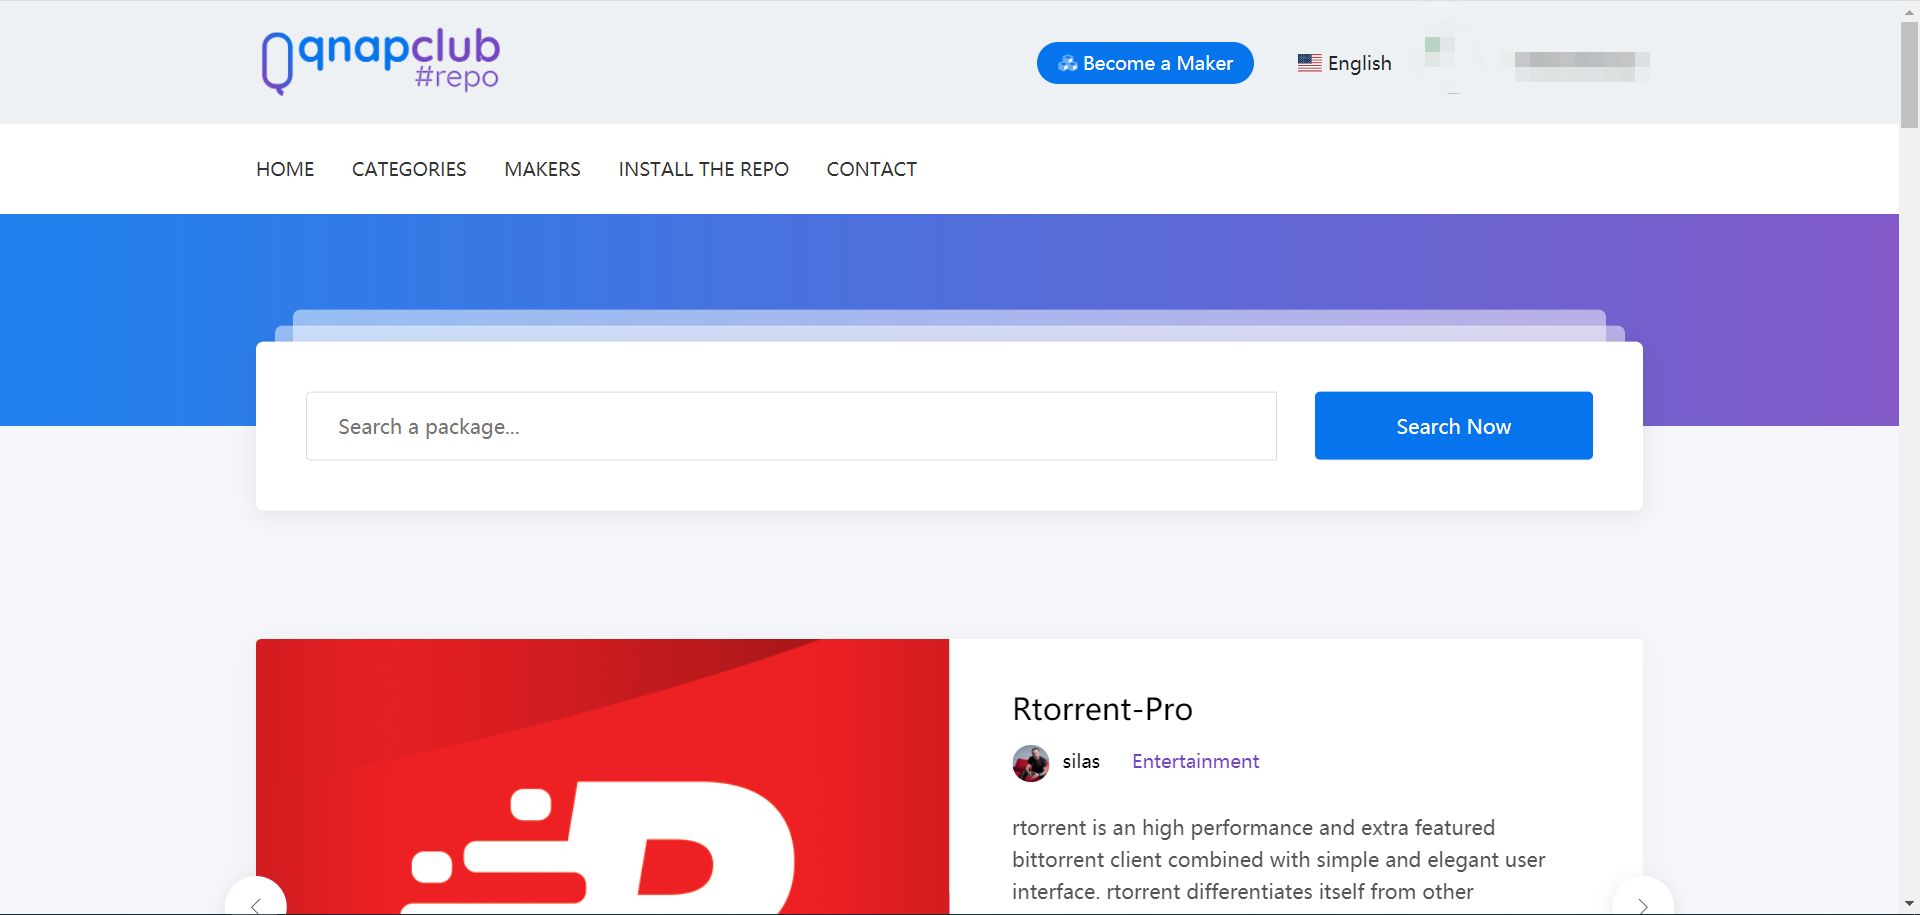Click the US flag icon
Viewport: 1920px width, 915px height.
[x=1309, y=63]
